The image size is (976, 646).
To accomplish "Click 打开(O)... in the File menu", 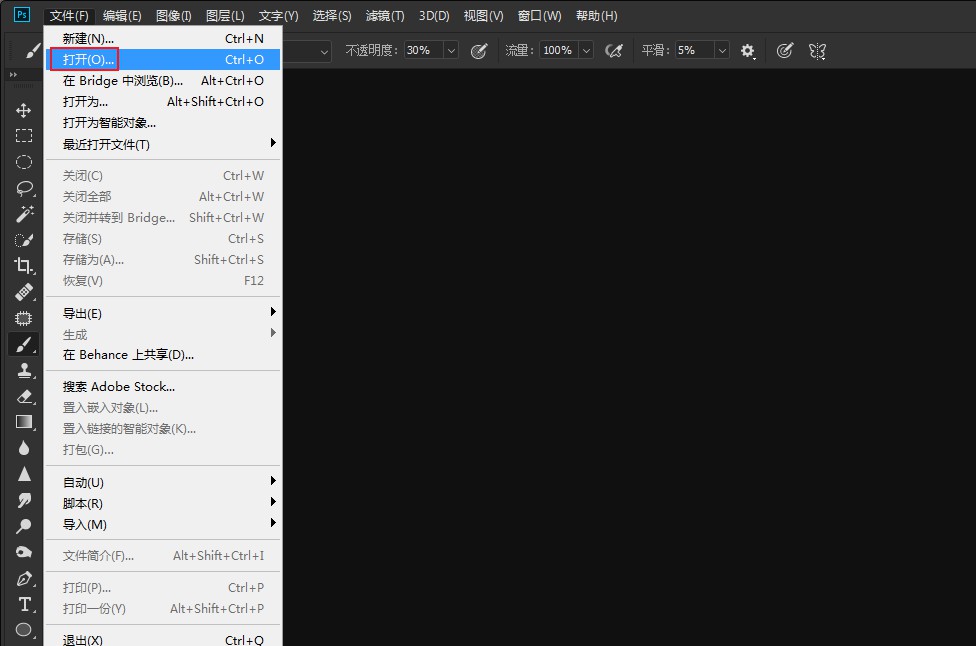I will (x=88, y=60).
